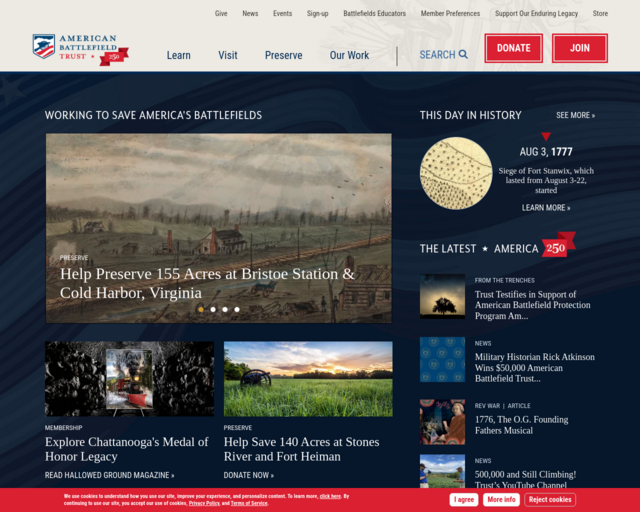Open the Sign-up link
Screen dimensions: 640x512
pos(318,13)
